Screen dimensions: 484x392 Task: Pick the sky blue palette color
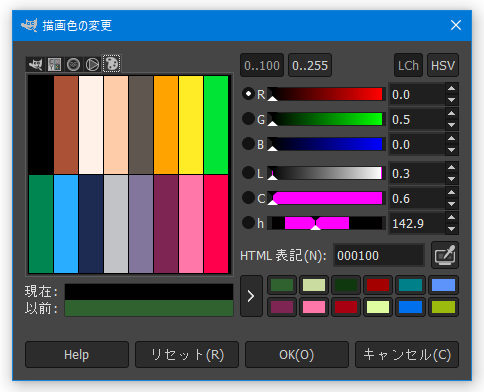[x=66, y=224]
